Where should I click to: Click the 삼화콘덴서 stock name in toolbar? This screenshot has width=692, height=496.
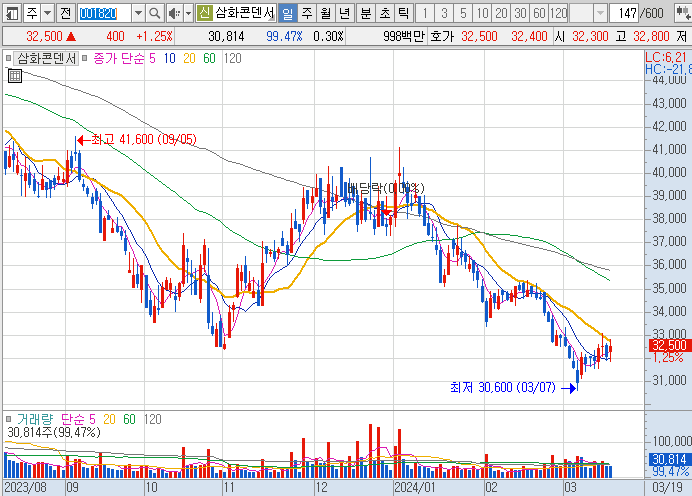tap(244, 13)
